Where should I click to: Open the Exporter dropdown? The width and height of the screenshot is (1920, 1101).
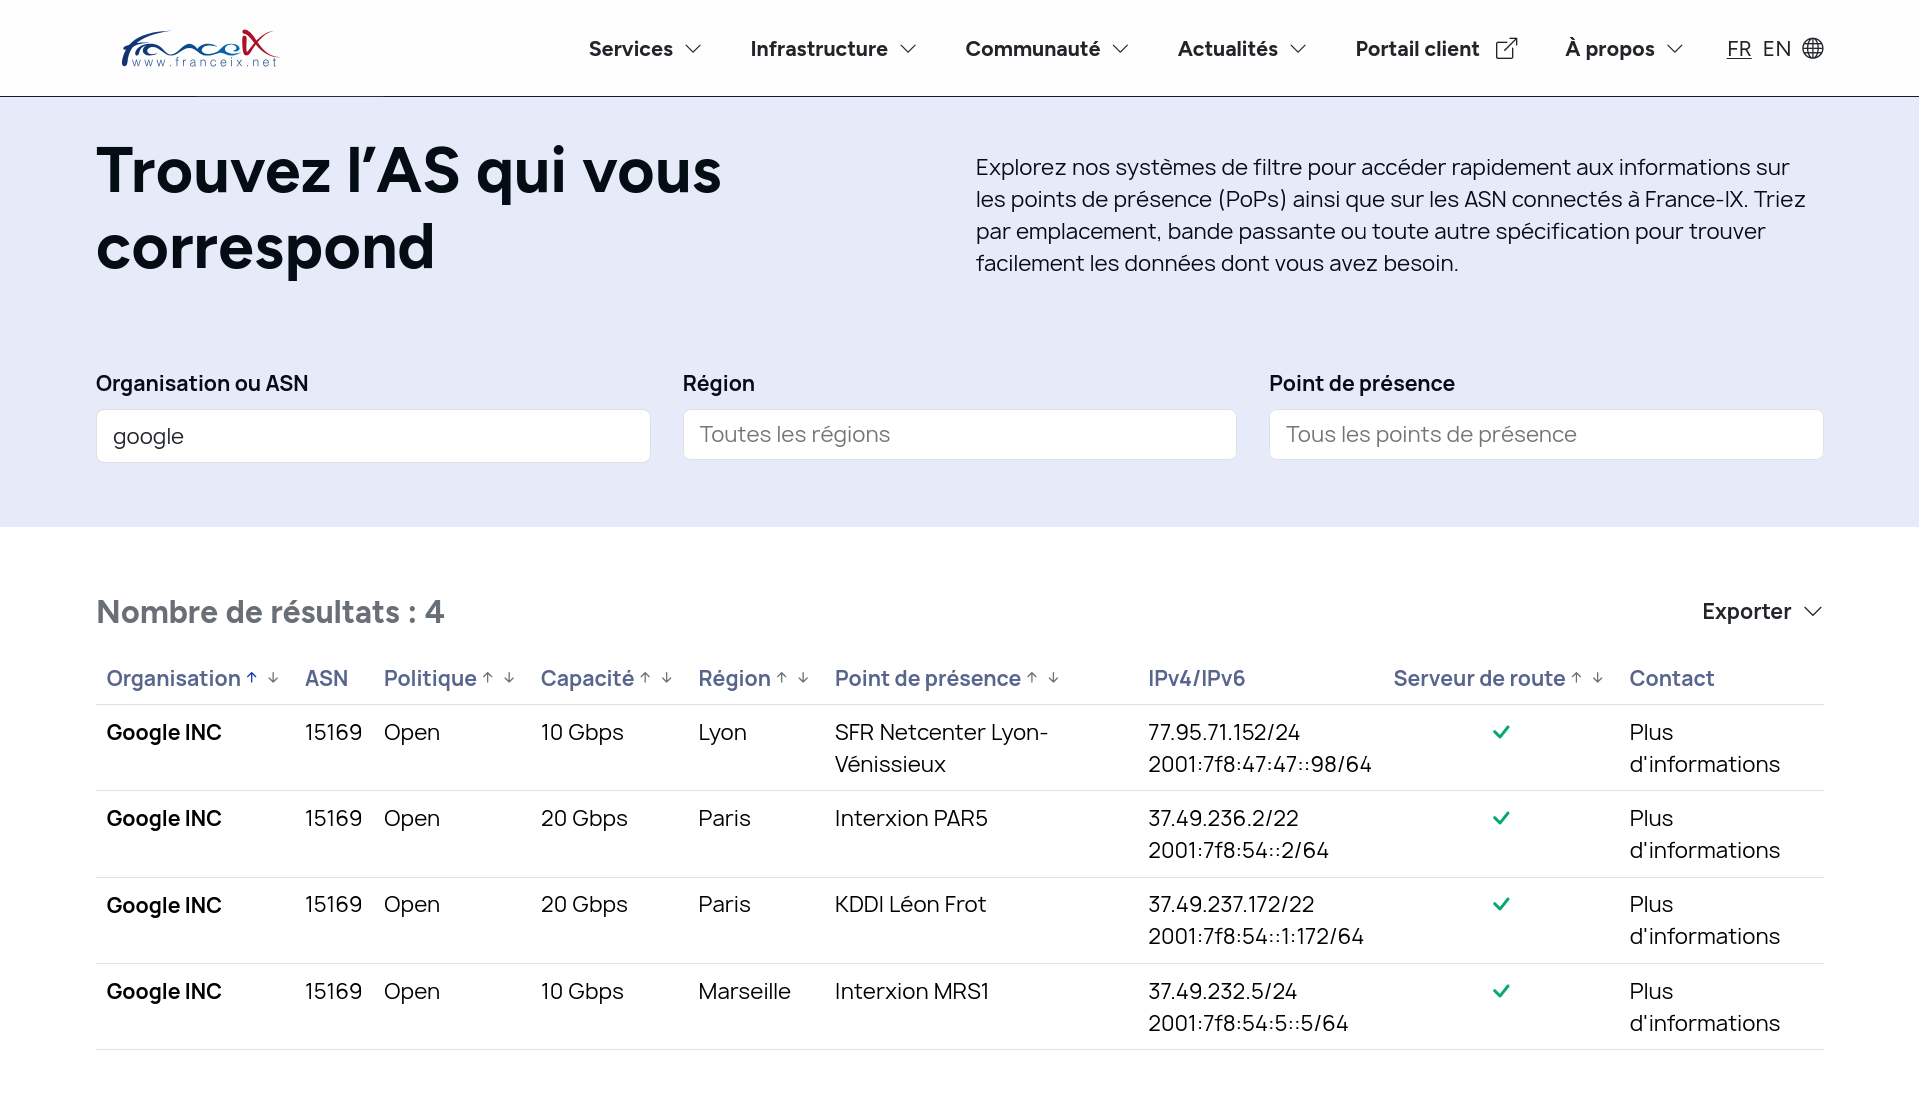[x=1762, y=611]
